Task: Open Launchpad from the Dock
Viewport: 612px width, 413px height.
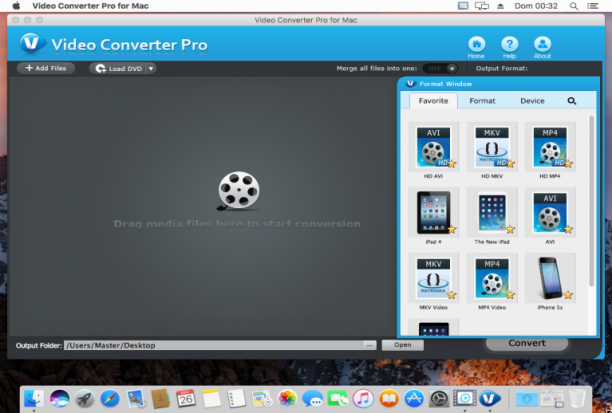Action: [x=85, y=399]
